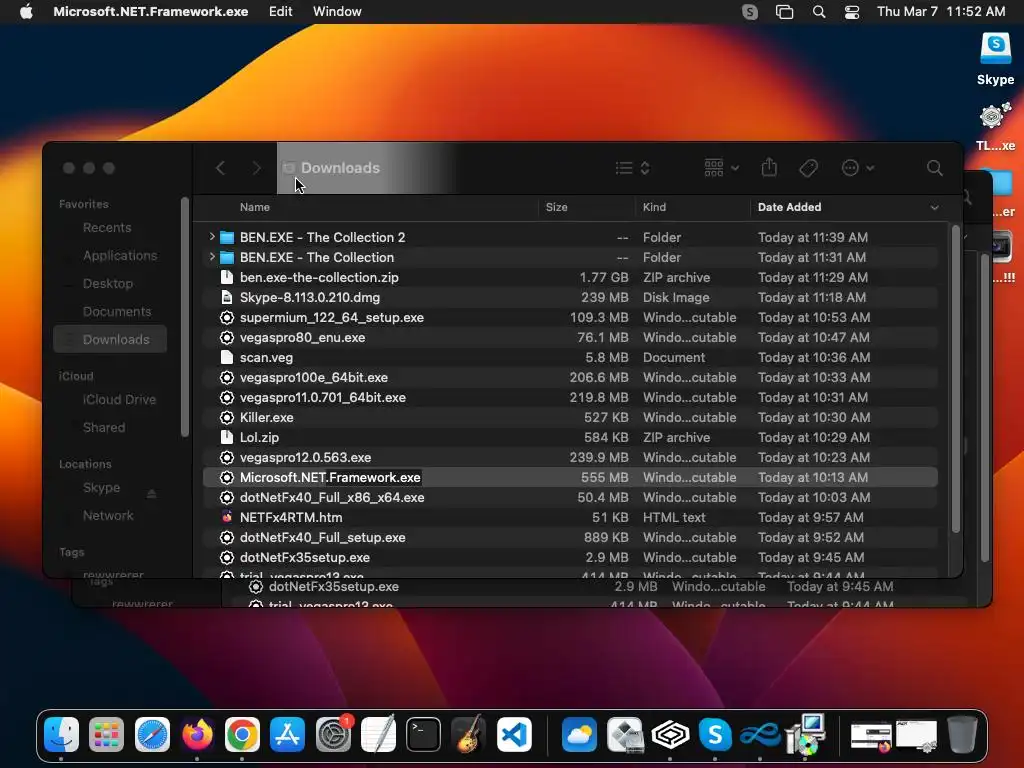Select dotNetFx40_Full_x86_x64.exe row

coord(570,498)
